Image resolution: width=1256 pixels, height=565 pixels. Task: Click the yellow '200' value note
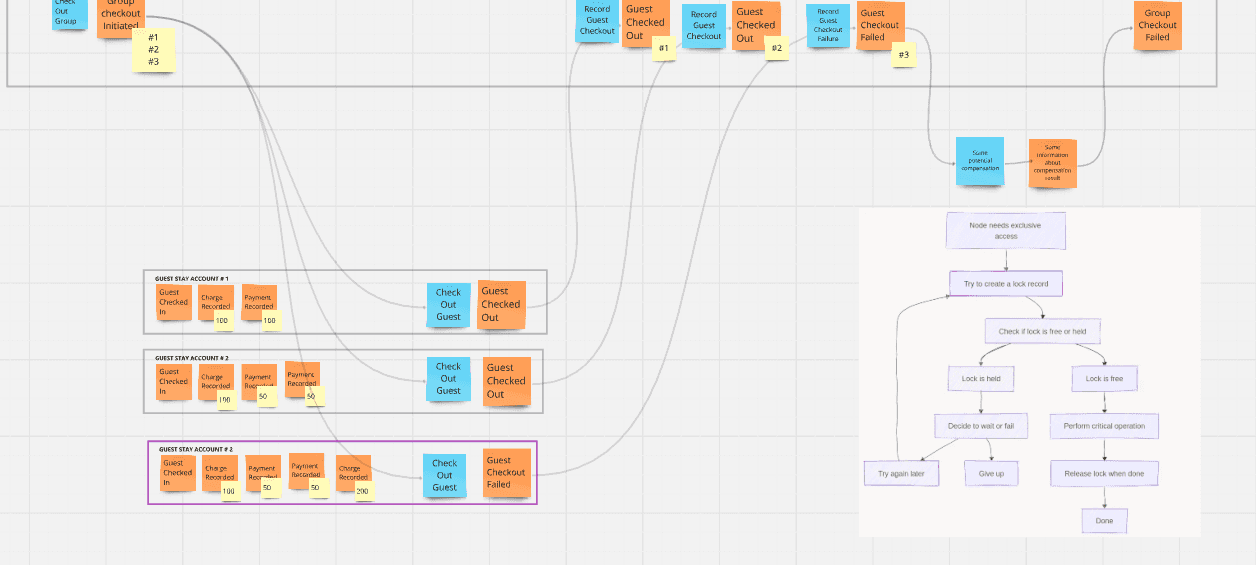coord(362,491)
